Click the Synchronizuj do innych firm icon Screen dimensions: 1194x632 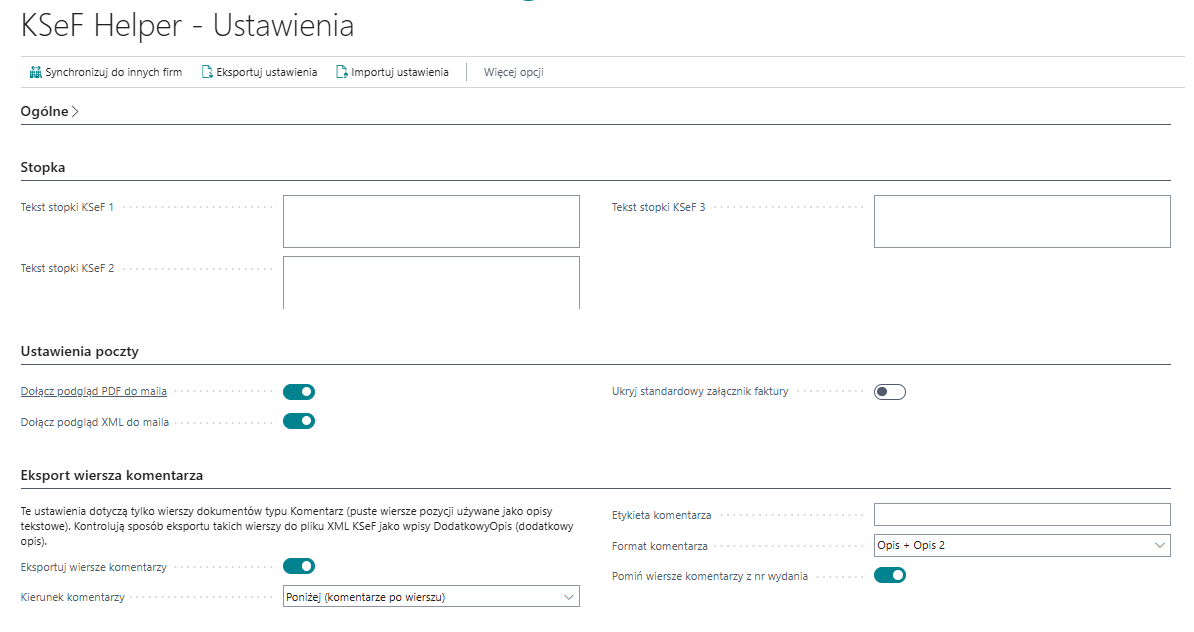click(x=35, y=72)
